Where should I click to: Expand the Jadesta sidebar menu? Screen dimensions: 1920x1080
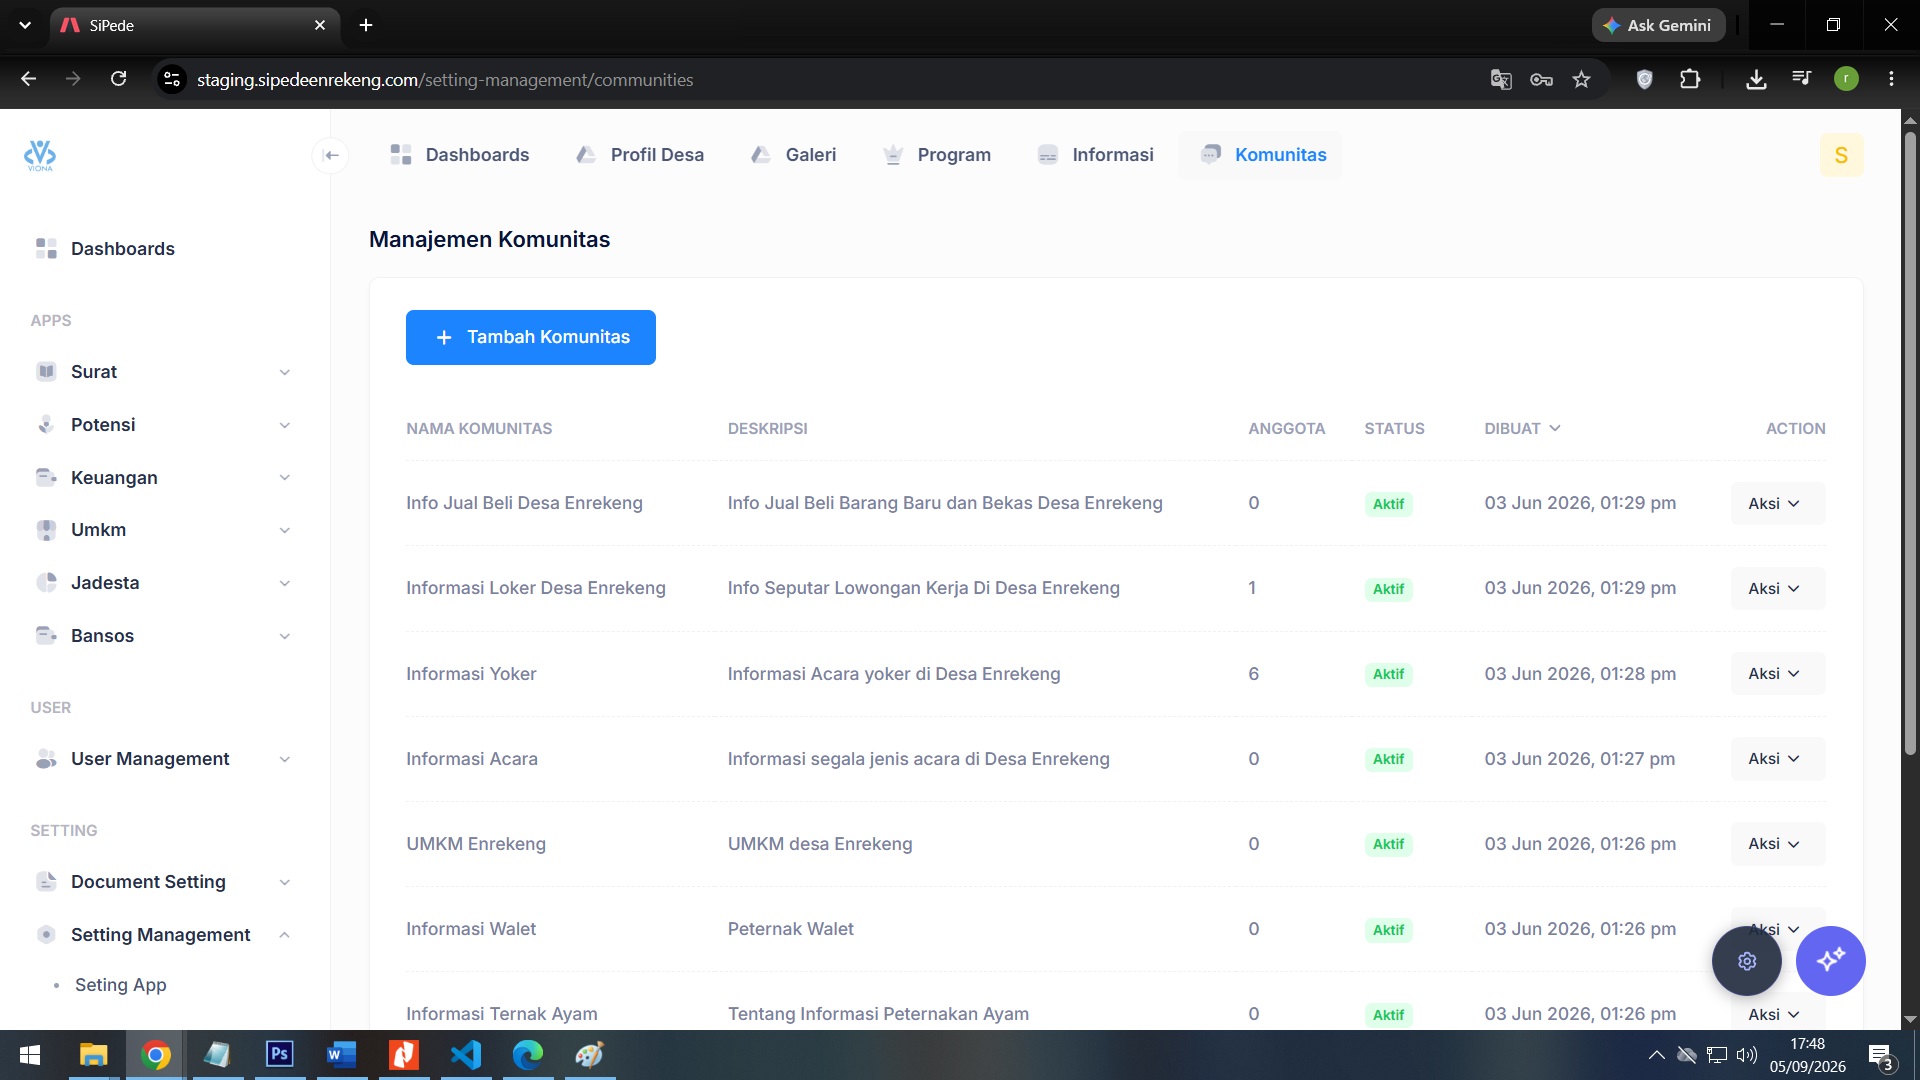click(163, 583)
